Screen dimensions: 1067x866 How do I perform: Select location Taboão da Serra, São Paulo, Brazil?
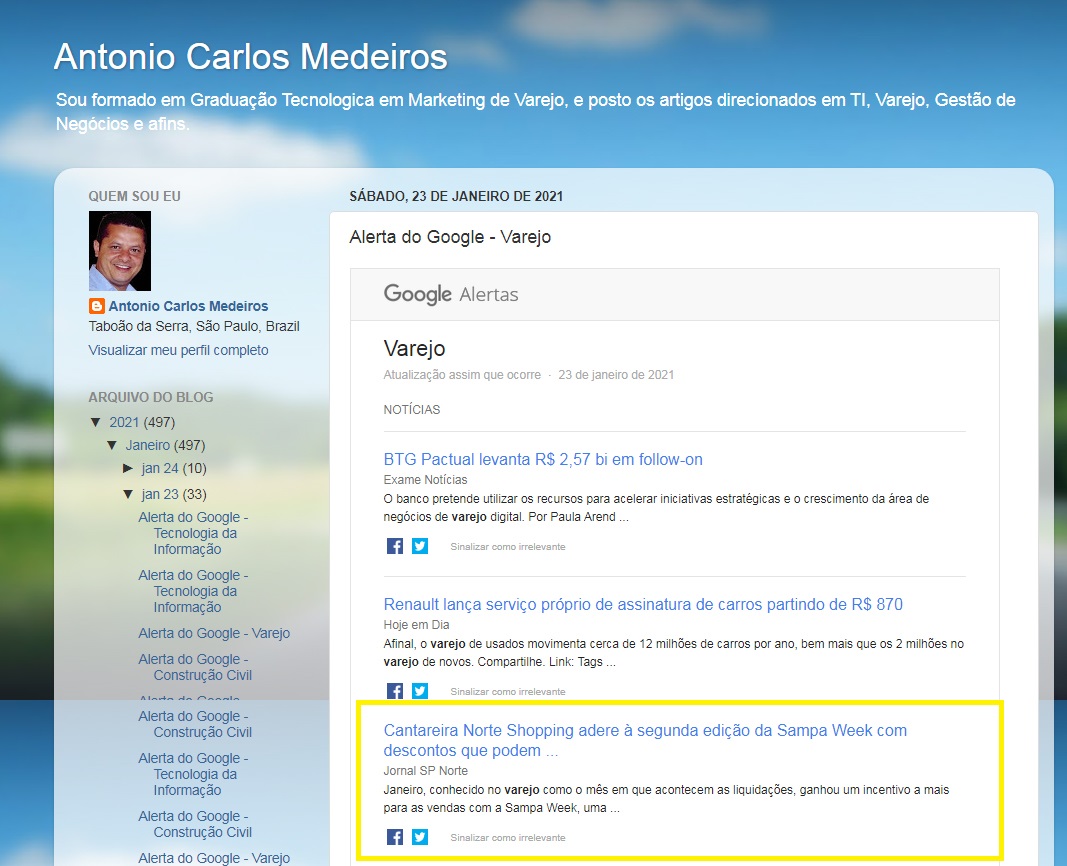click(194, 327)
